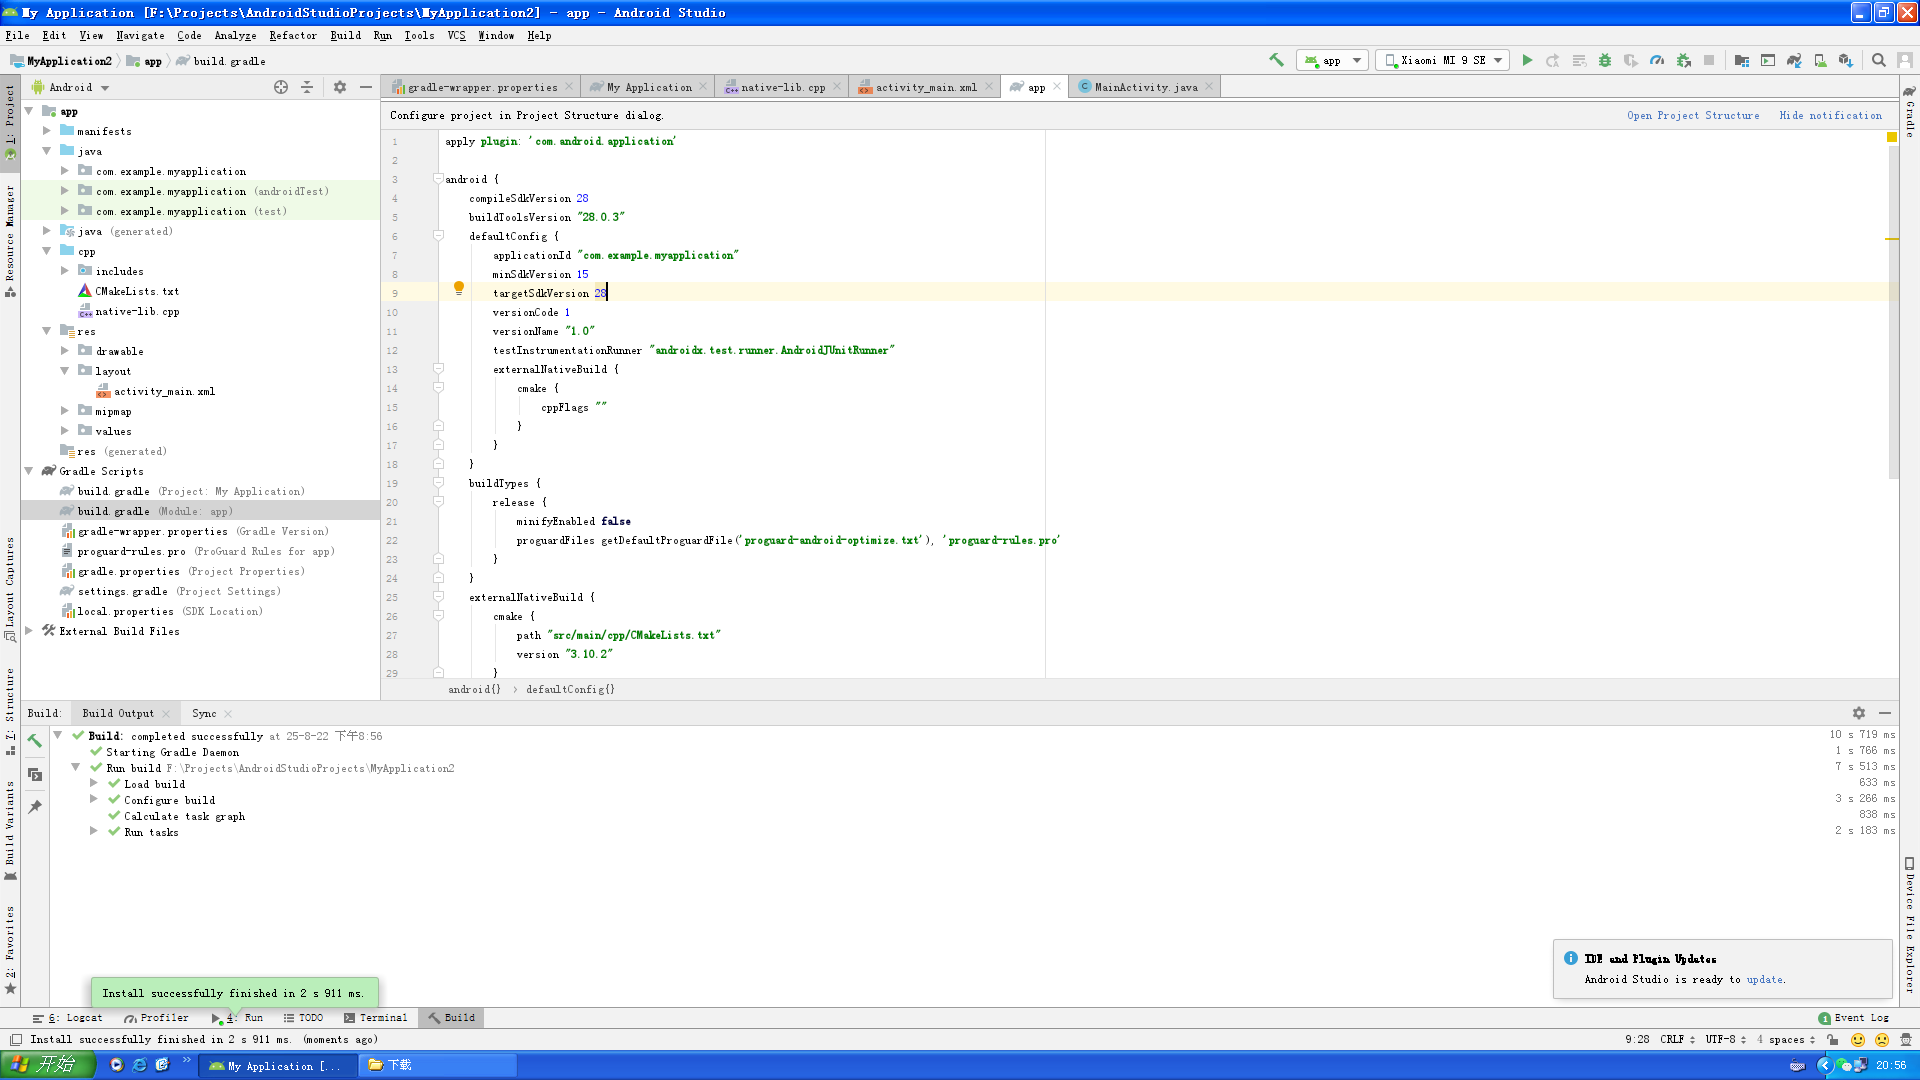1920x1080 pixels.
Task: Open AVD Manager icon
Action: (1820, 60)
